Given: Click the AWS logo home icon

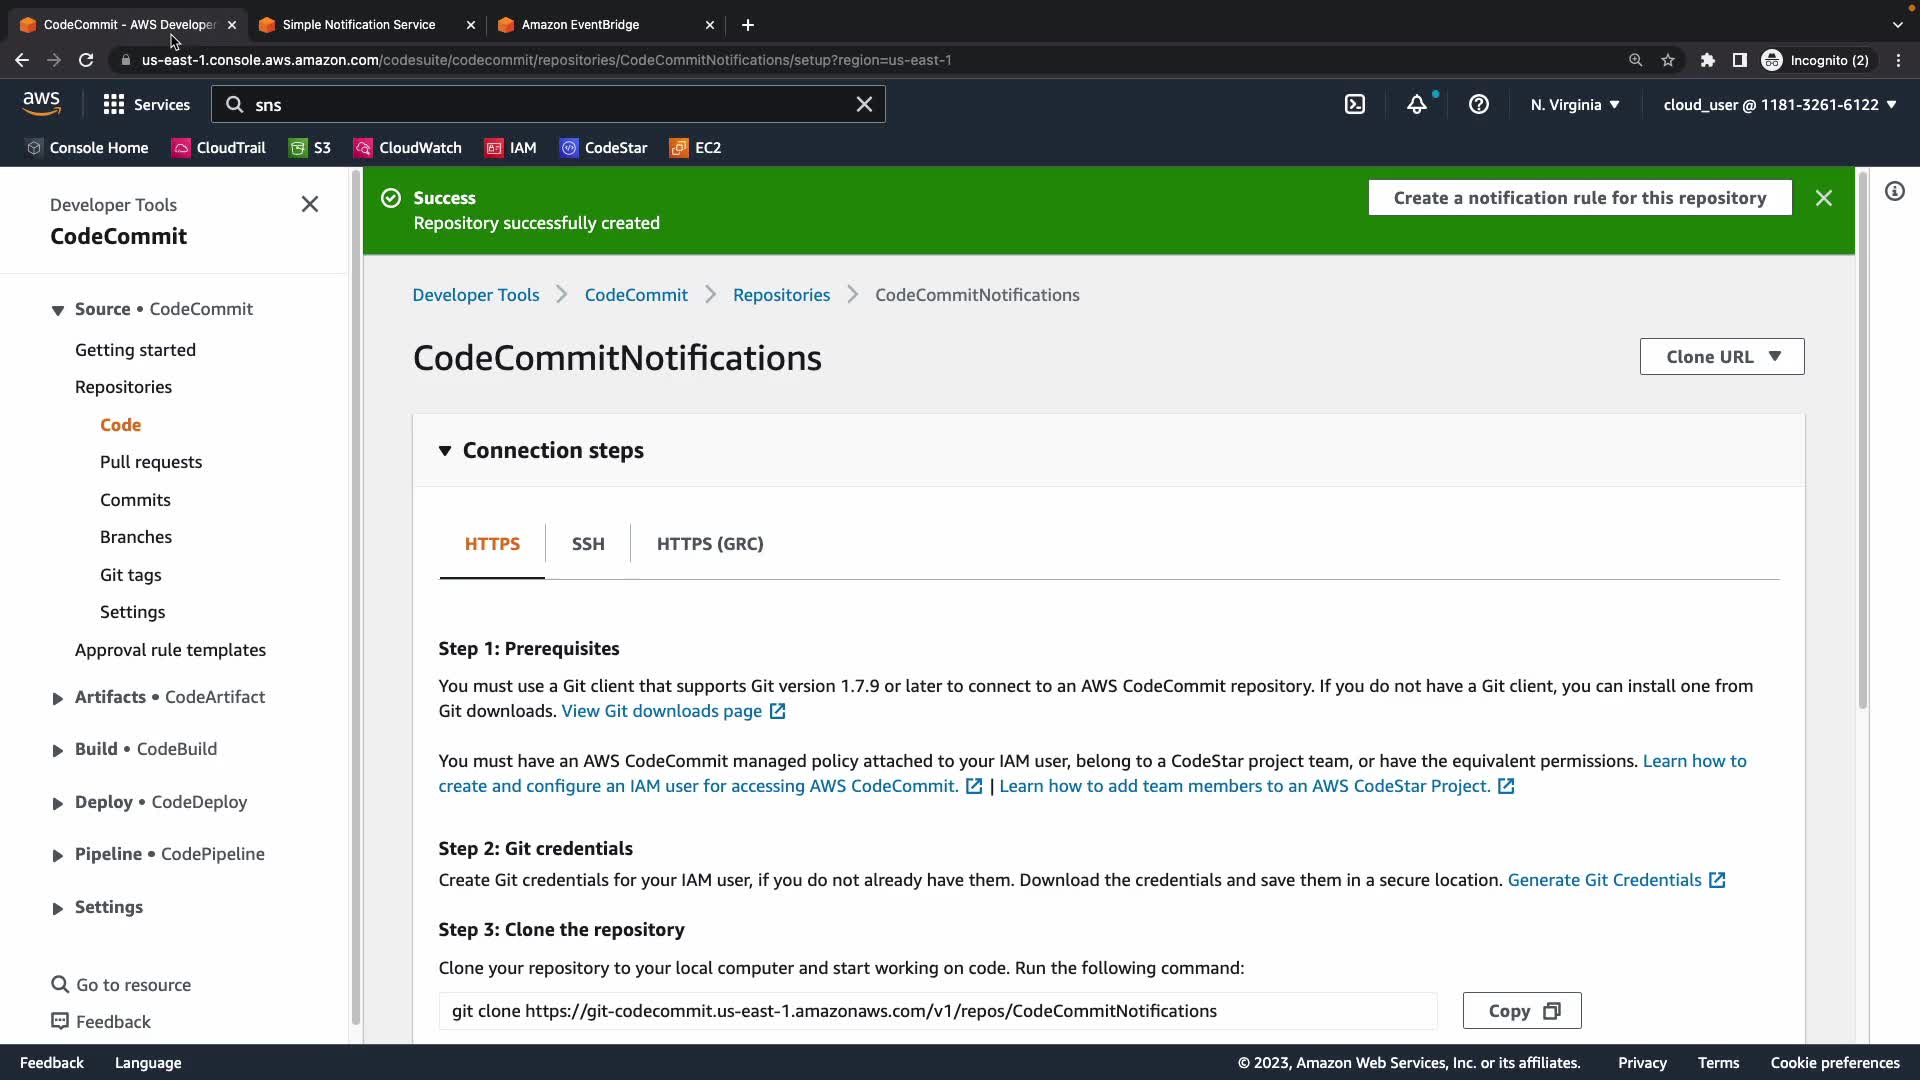Looking at the screenshot, I should pos(41,103).
